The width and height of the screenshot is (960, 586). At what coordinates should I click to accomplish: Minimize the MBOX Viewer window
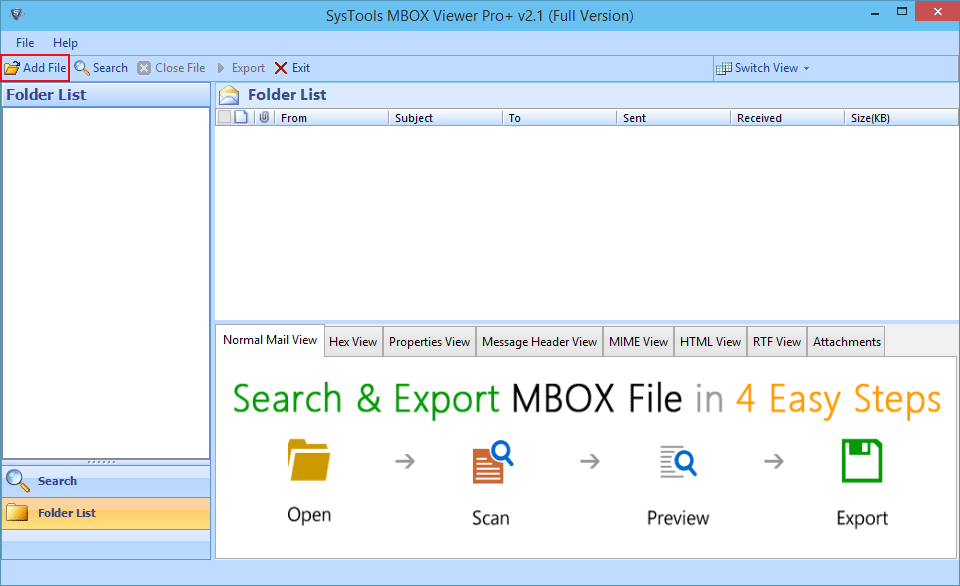876,12
